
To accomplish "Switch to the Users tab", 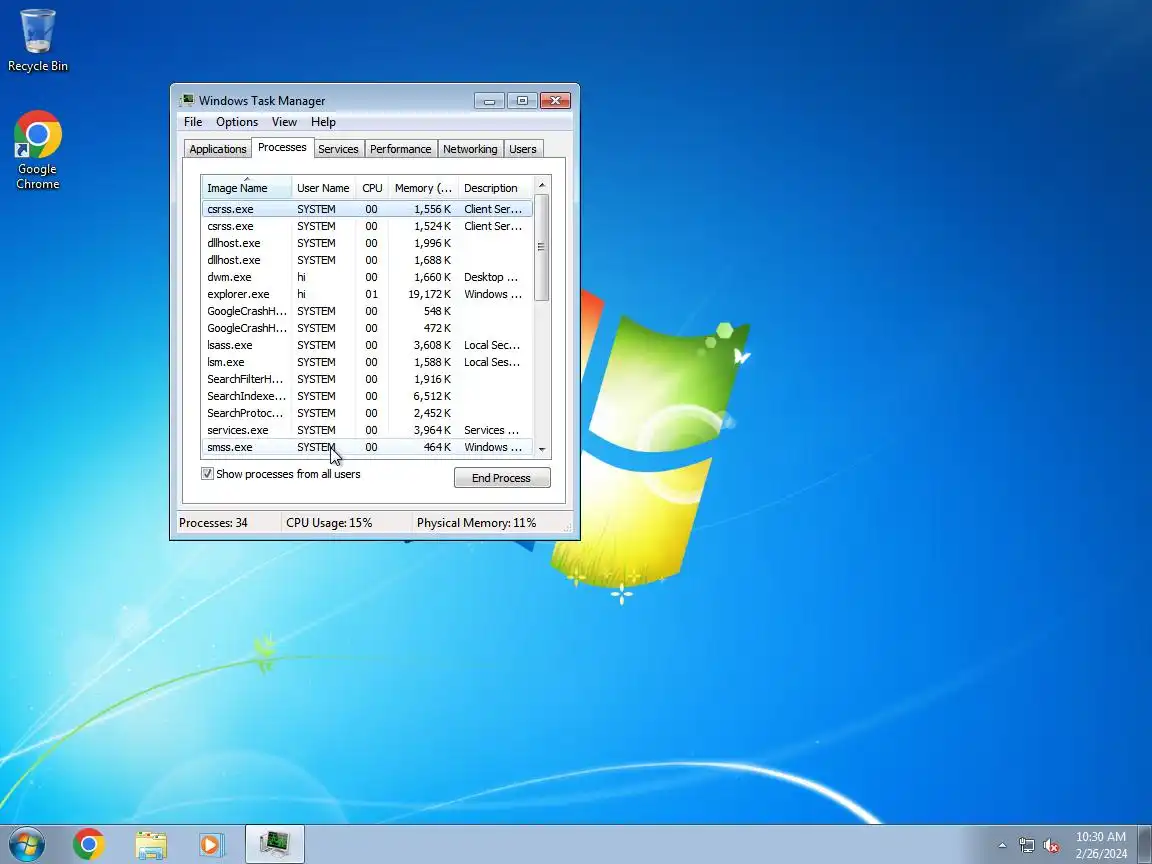I will click(x=522, y=149).
